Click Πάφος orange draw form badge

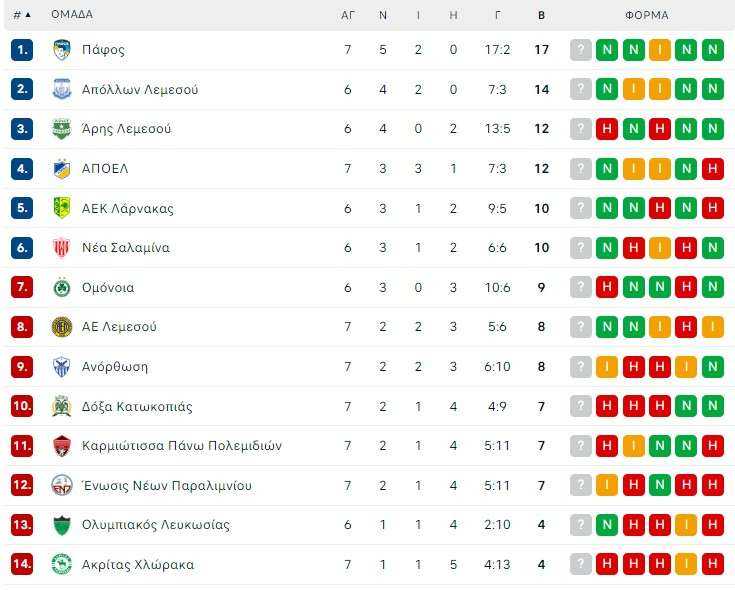(660, 50)
